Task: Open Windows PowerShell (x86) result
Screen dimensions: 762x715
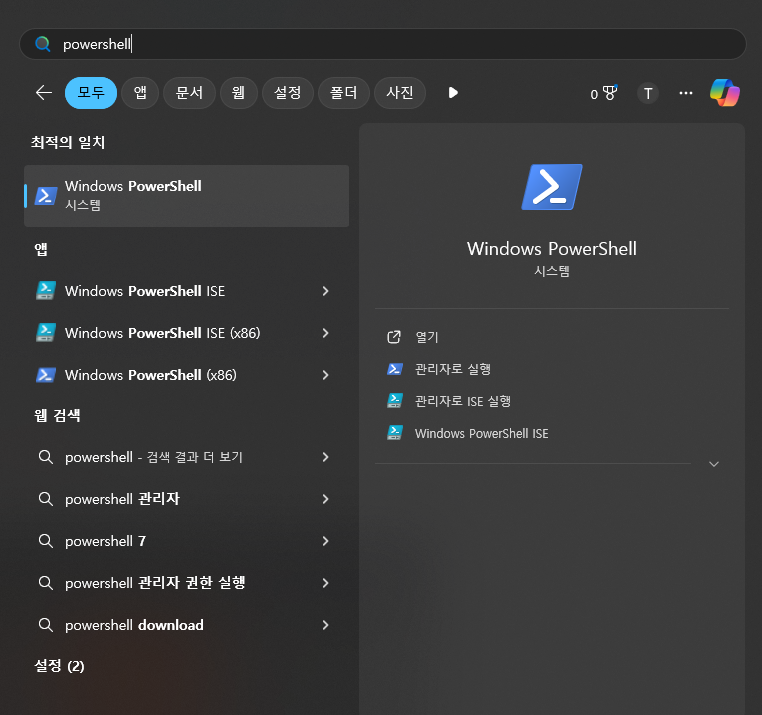Action: (x=187, y=375)
